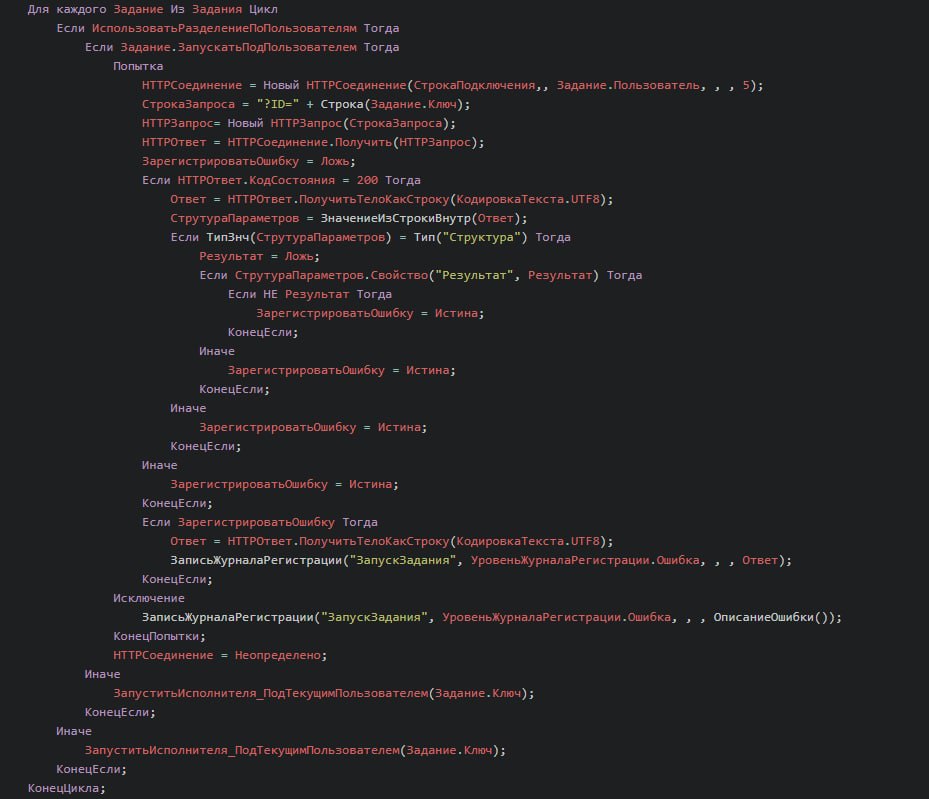Click the 'ОписаниеОшибки()' call
Viewport: 929px width, 799px height.
[770, 617]
